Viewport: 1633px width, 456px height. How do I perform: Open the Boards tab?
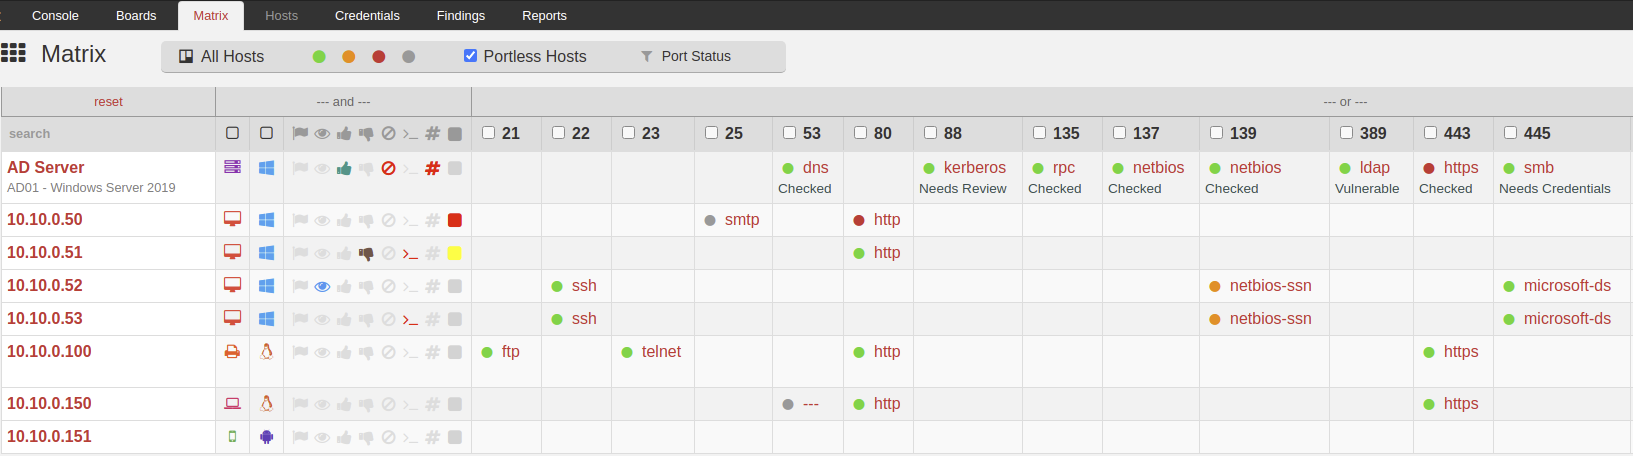coord(136,15)
